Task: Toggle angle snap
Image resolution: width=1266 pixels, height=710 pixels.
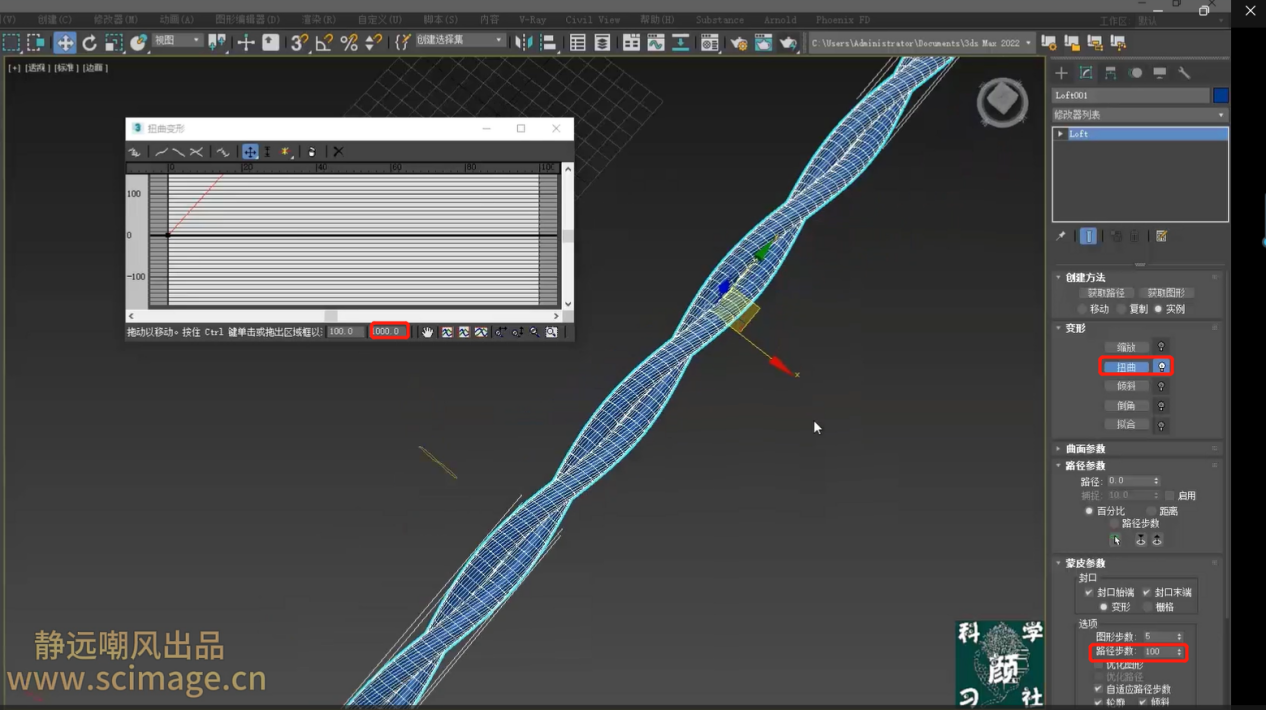Action: click(324, 43)
